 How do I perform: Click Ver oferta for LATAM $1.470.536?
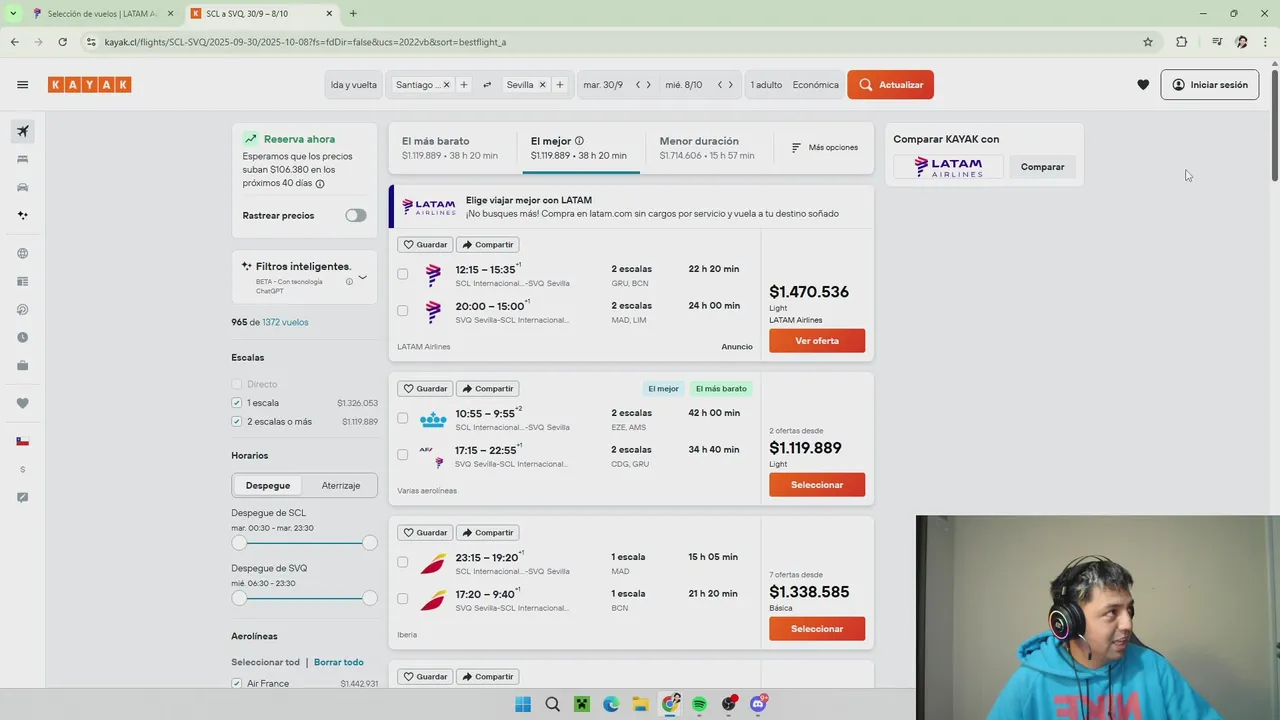pos(817,341)
